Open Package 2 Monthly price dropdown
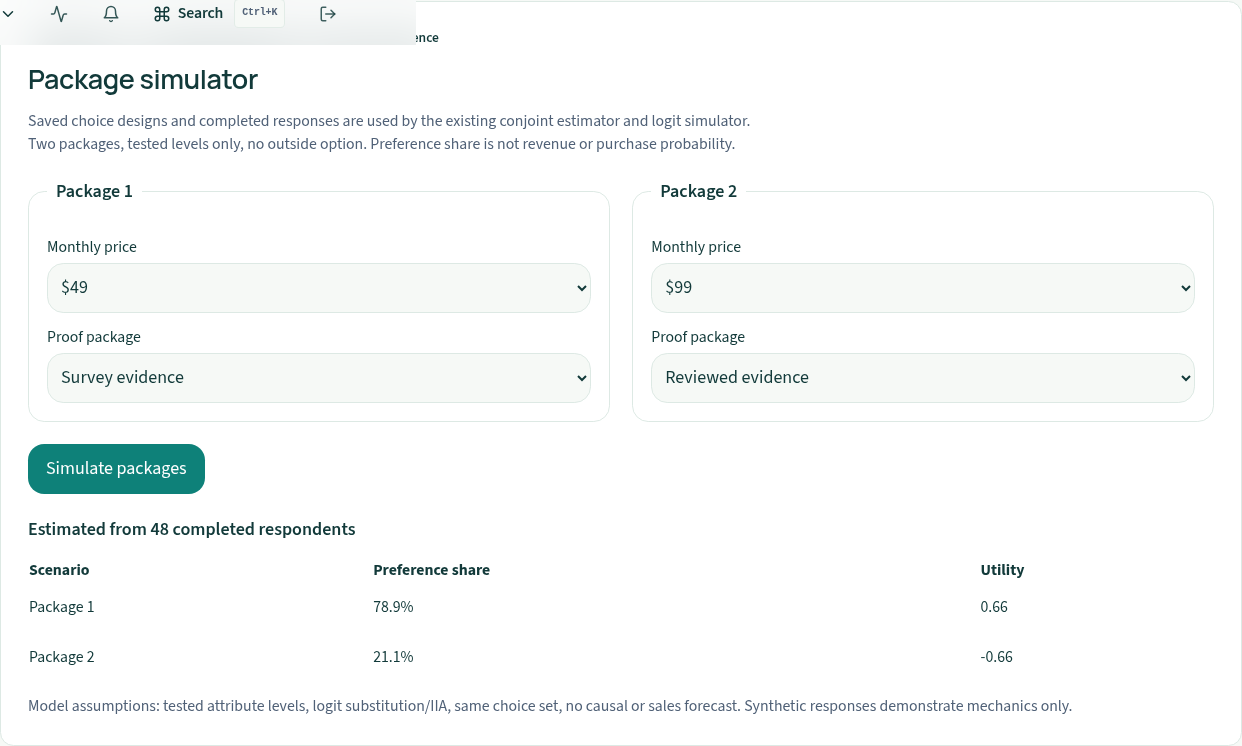 click(923, 288)
